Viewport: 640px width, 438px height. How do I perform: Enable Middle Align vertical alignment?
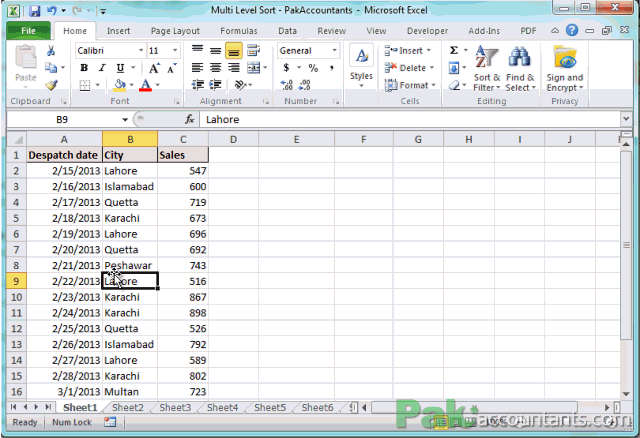pyautogui.click(x=216, y=51)
